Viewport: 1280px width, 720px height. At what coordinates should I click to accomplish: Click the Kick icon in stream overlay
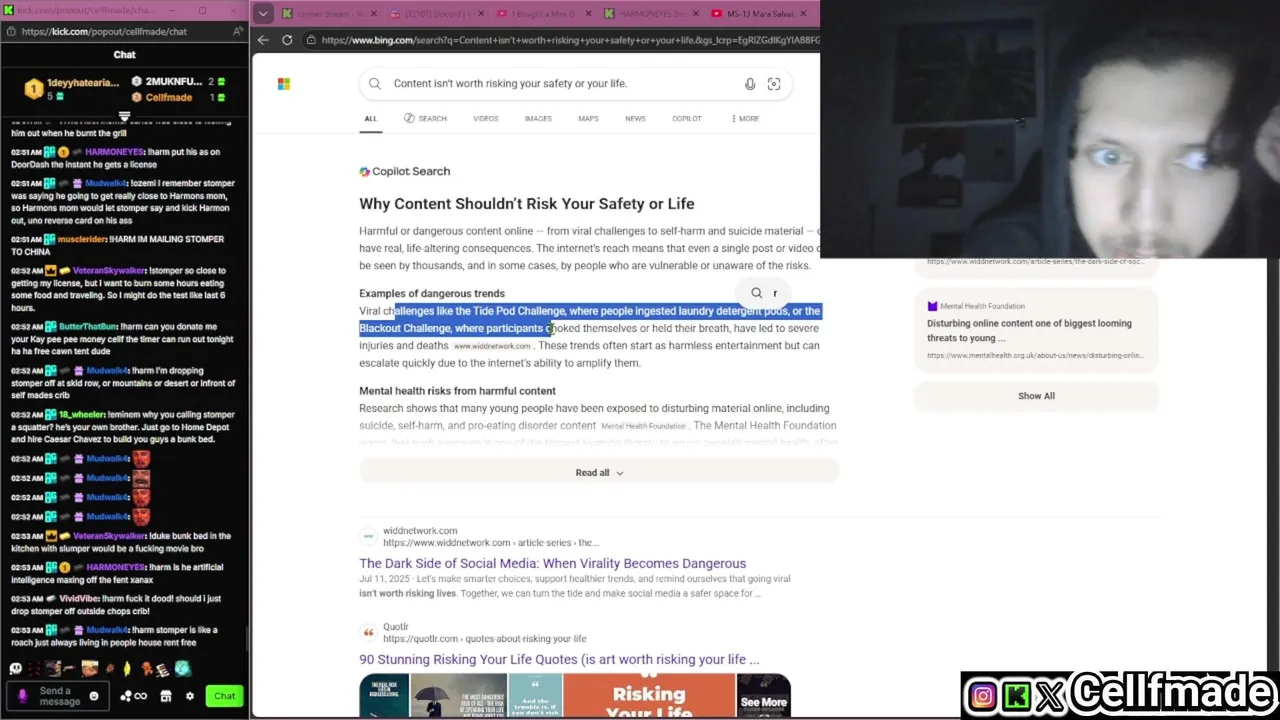click(x=1017, y=696)
